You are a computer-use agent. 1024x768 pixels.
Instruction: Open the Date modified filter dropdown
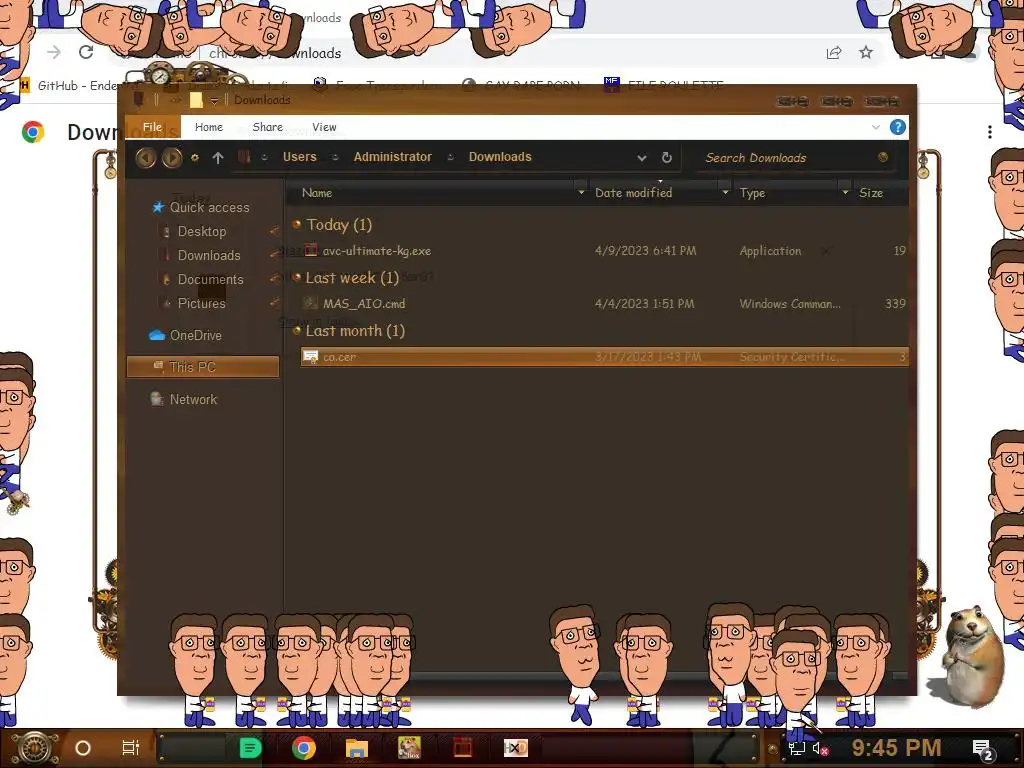[725, 193]
